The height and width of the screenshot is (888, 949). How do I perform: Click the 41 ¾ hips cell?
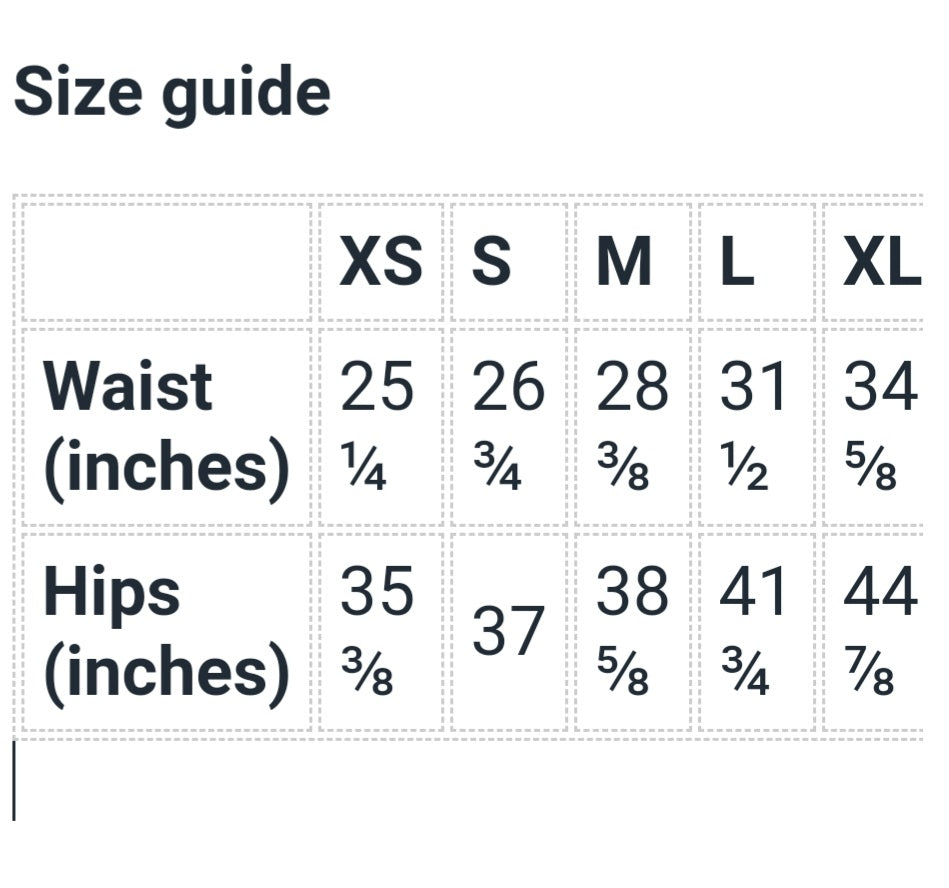(757, 632)
